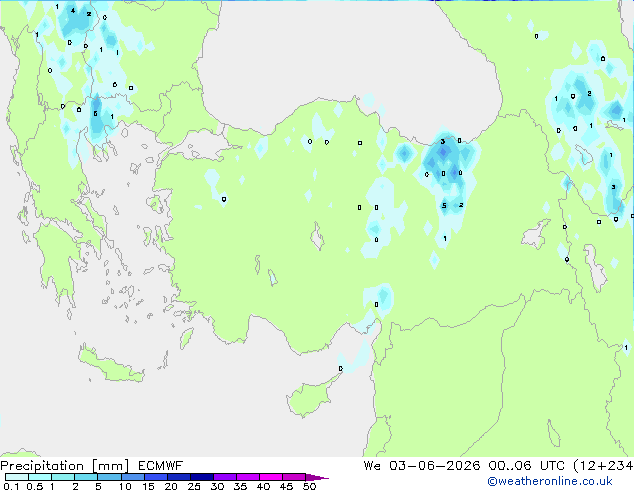
Task: Select the "ECMWF" model label
Action: [160, 466]
